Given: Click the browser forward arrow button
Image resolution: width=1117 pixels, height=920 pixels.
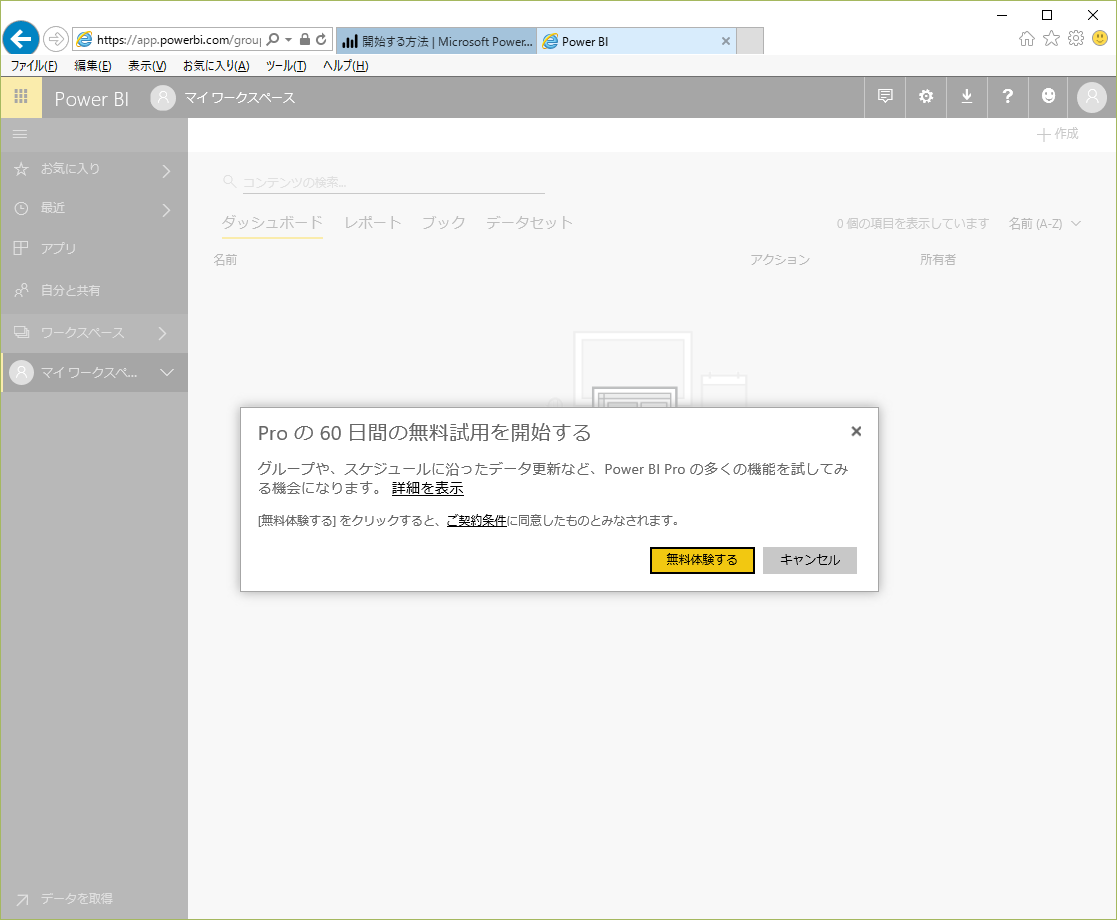Looking at the screenshot, I should (56, 39).
